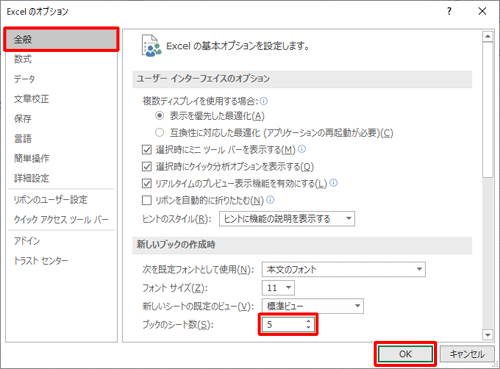
Task: Open クイック アクセス ツール バー settings
Action: pos(61,220)
